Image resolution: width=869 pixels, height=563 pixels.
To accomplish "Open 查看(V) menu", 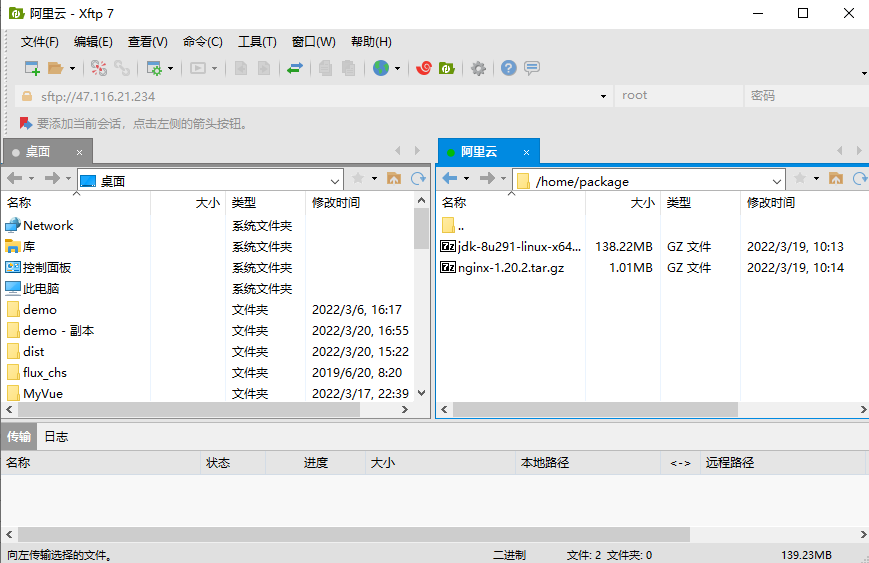I will click(147, 42).
